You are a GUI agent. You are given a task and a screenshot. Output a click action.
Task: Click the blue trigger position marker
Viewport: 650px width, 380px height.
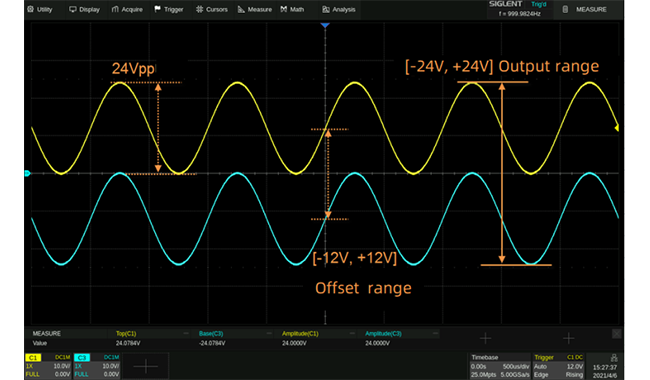coord(325,26)
